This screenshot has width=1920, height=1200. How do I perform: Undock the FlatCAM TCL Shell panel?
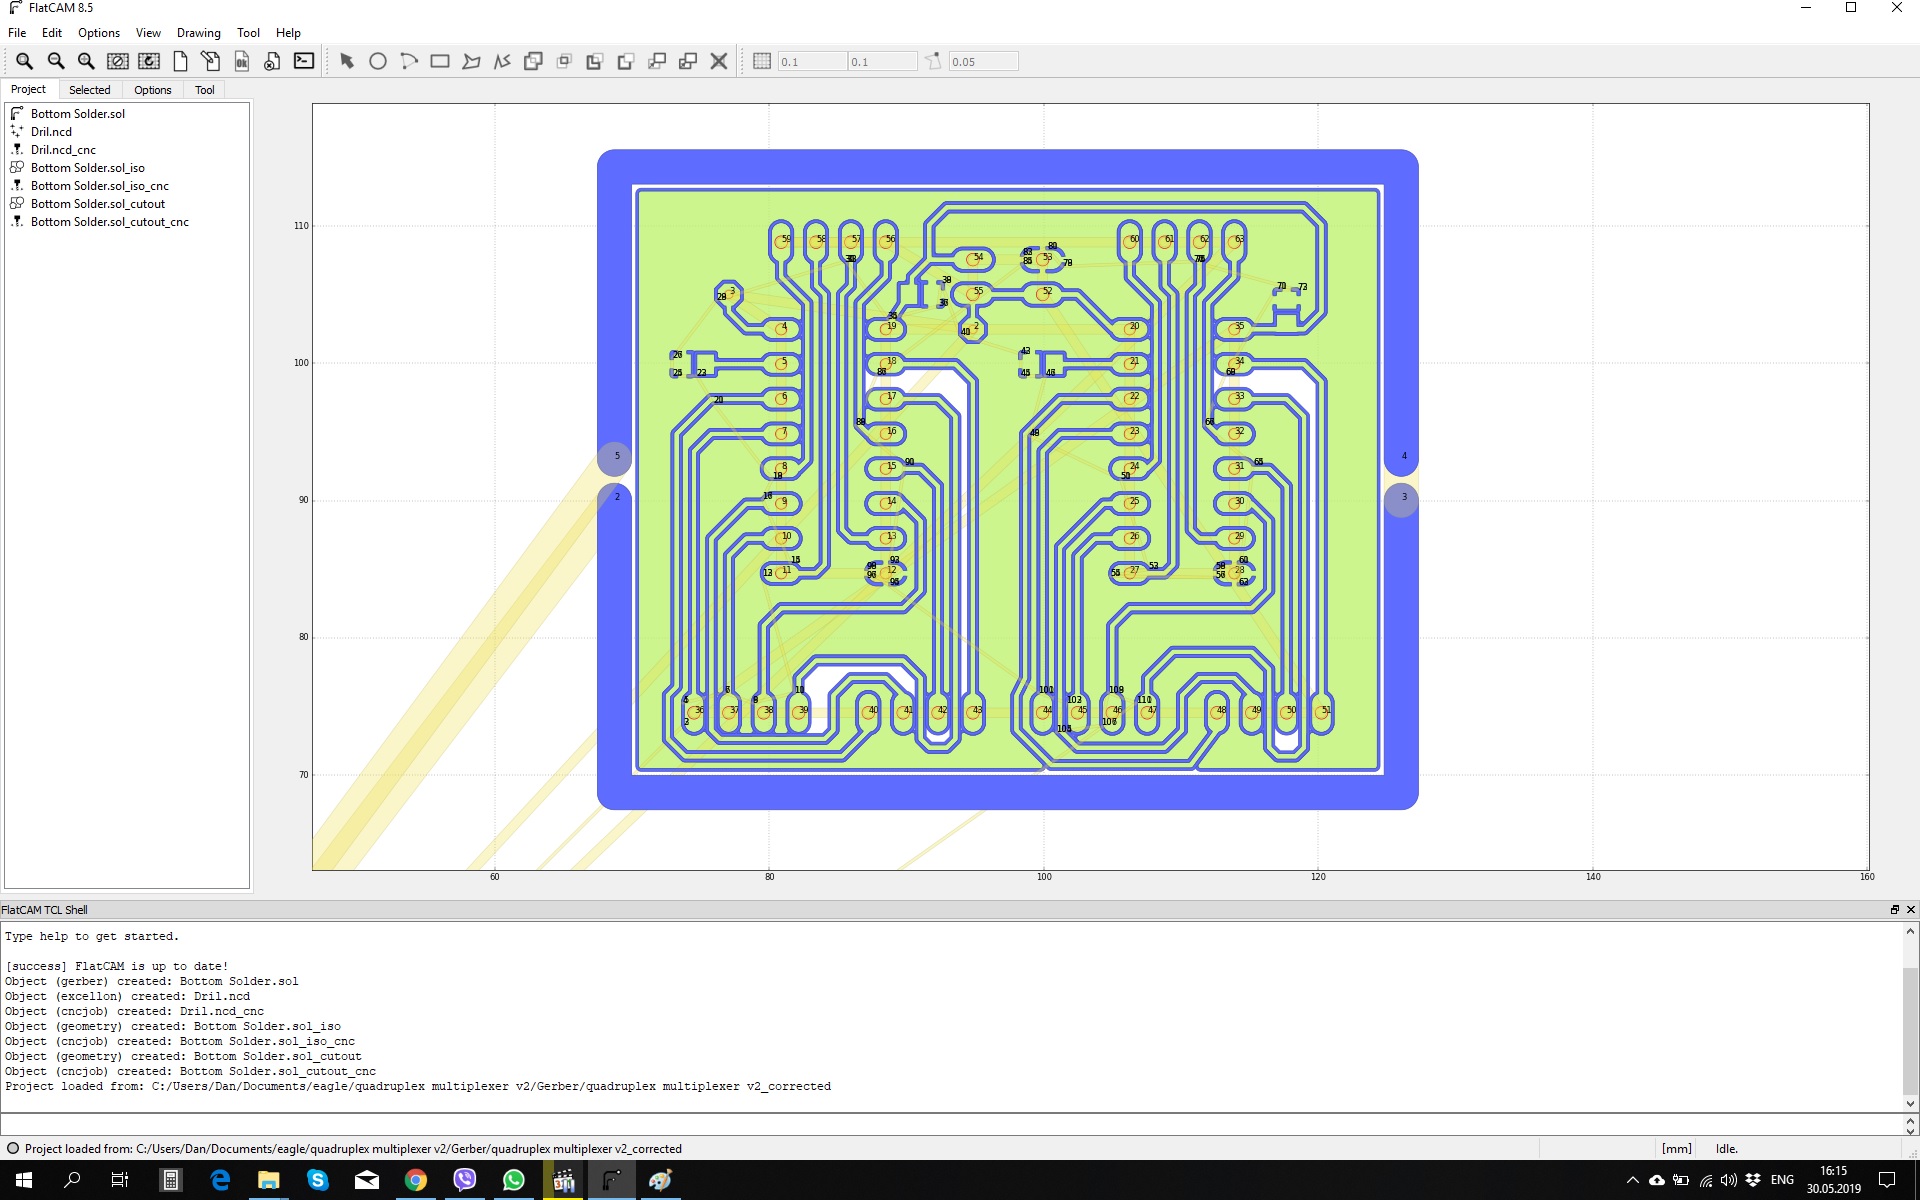1894,910
